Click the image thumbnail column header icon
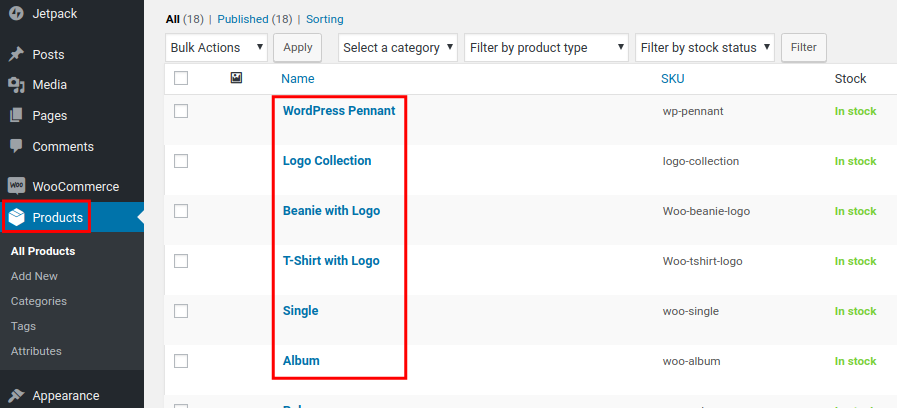 tap(237, 78)
